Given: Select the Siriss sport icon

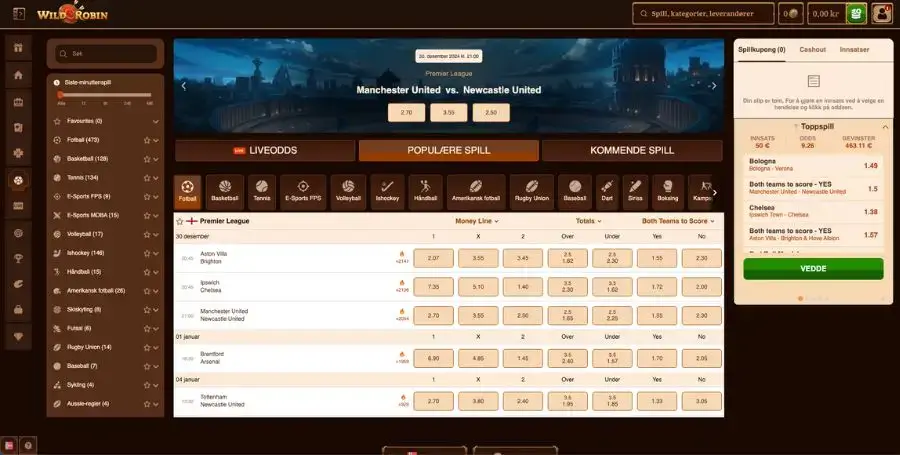Looking at the screenshot, I should pos(635,192).
